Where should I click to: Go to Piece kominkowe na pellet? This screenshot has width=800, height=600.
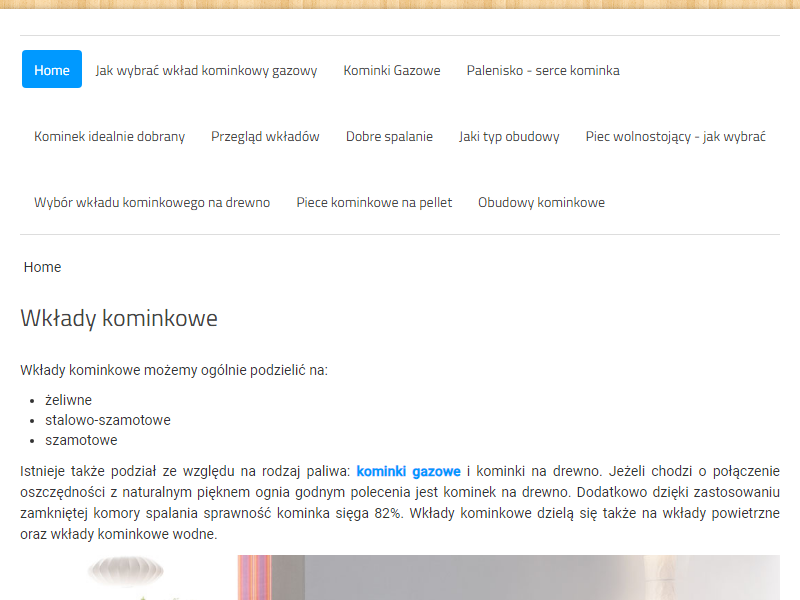point(374,203)
